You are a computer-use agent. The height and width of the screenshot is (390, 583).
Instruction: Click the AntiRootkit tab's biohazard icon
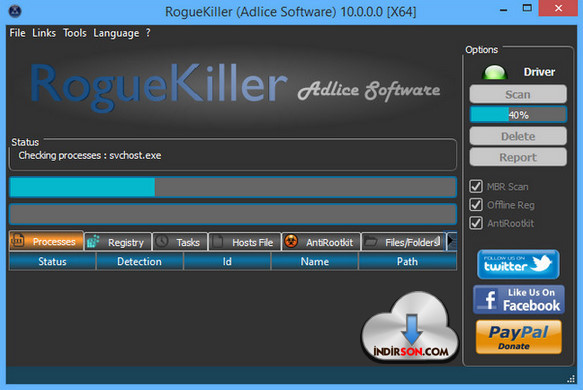pos(291,241)
